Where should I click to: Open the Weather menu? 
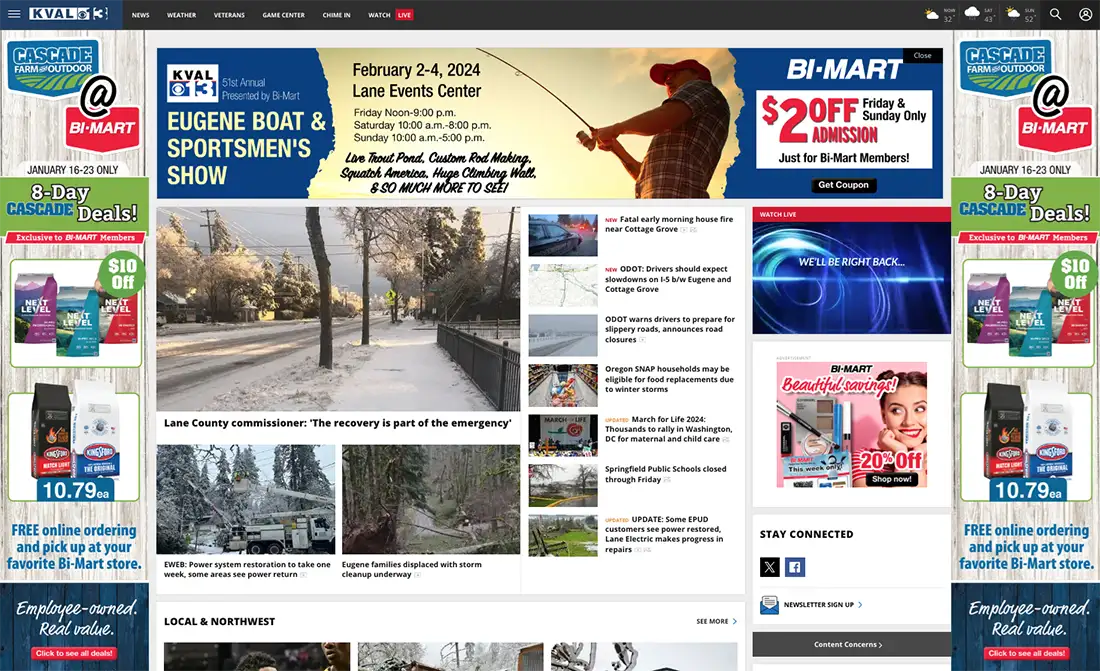[x=181, y=15]
